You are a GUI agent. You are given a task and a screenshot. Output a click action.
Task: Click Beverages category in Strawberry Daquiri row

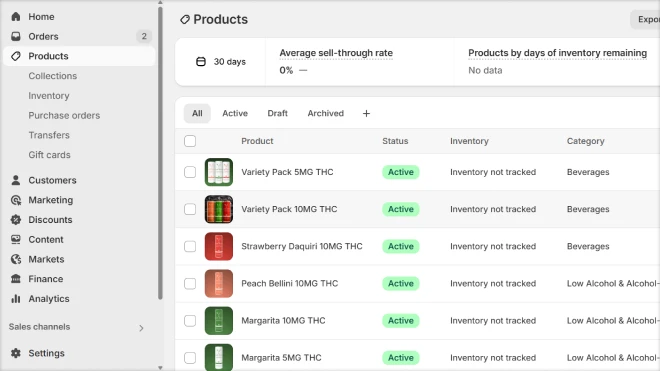(x=588, y=246)
